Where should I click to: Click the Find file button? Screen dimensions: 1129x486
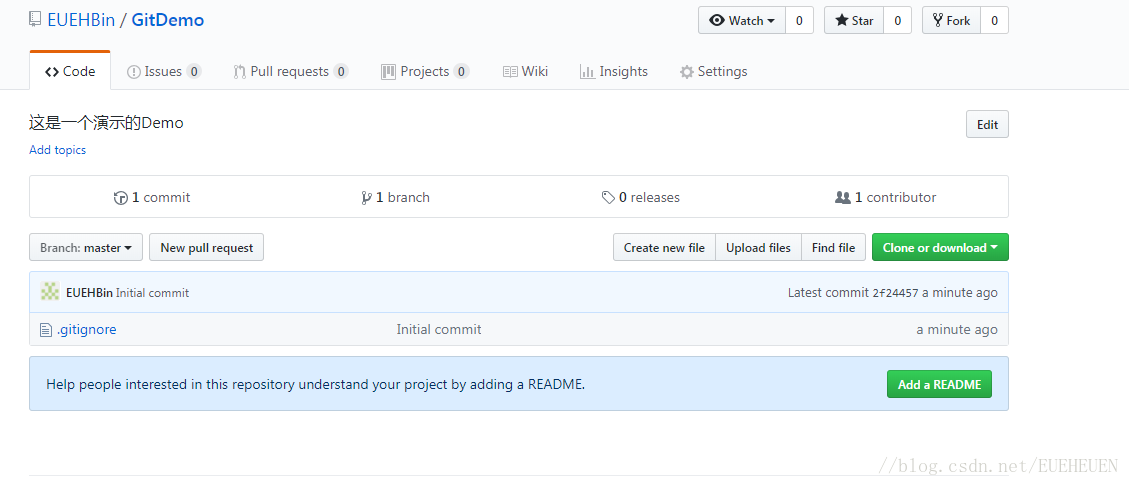(x=833, y=248)
